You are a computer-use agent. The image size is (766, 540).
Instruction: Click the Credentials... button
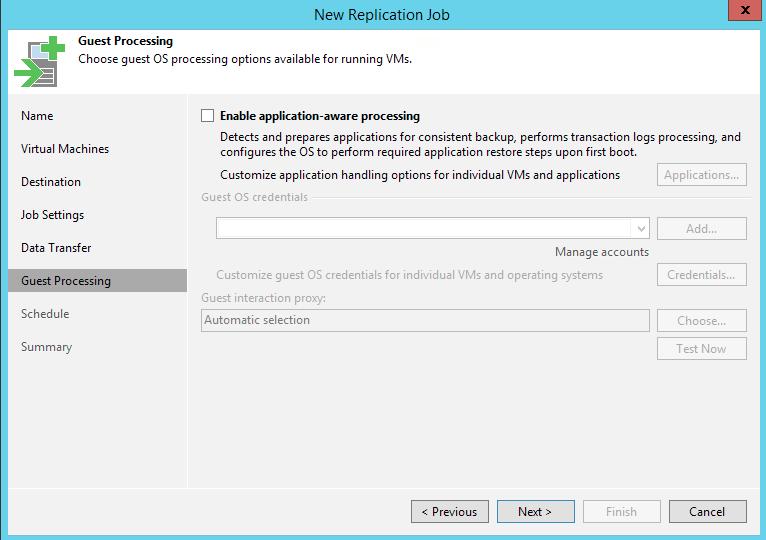[x=702, y=275]
